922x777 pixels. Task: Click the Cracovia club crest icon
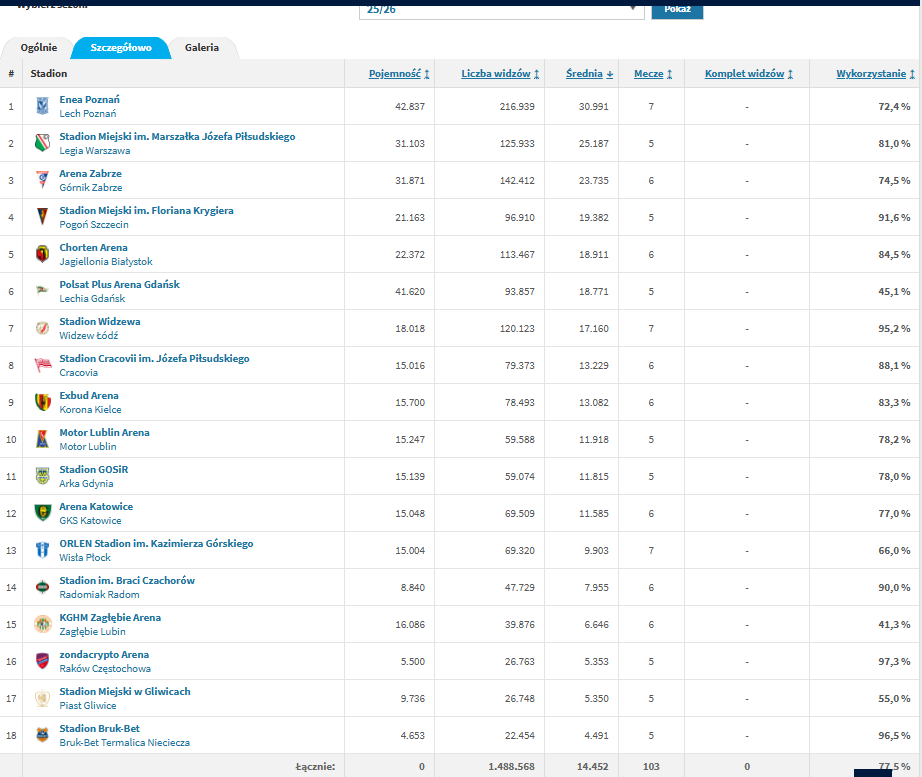click(x=42, y=365)
